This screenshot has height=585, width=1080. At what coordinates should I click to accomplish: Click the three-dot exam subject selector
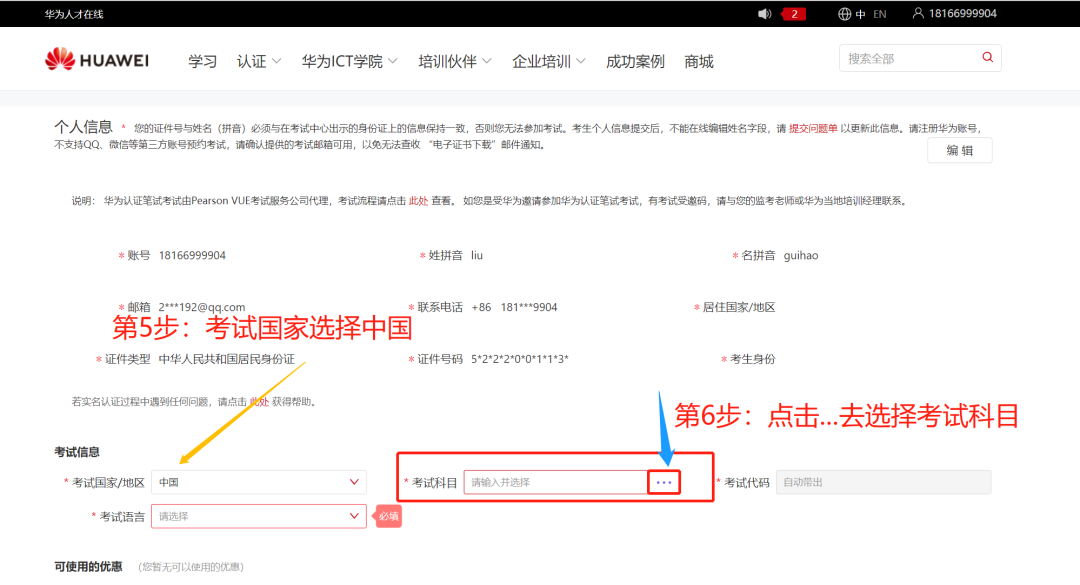tap(664, 482)
